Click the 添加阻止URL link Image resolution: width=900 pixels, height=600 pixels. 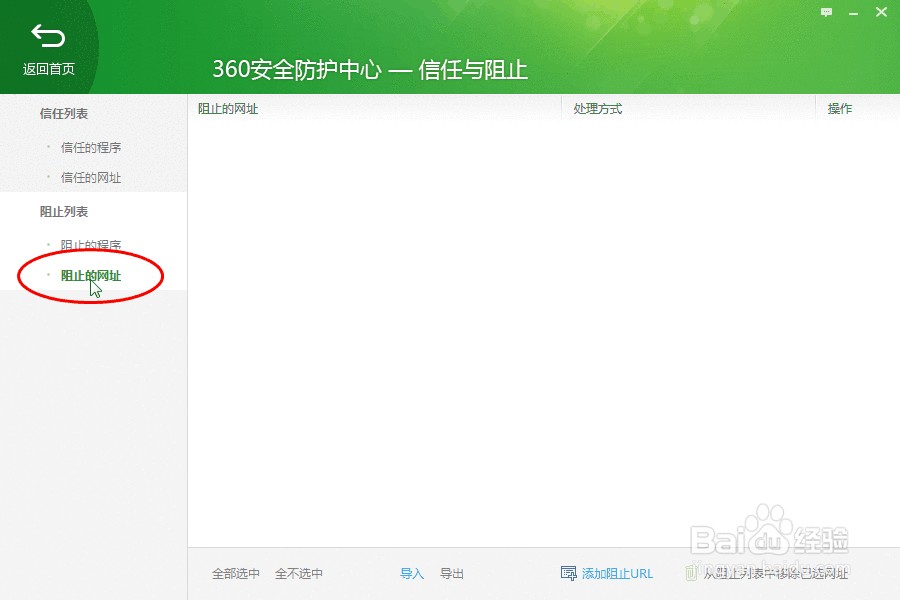pyautogui.click(x=618, y=574)
